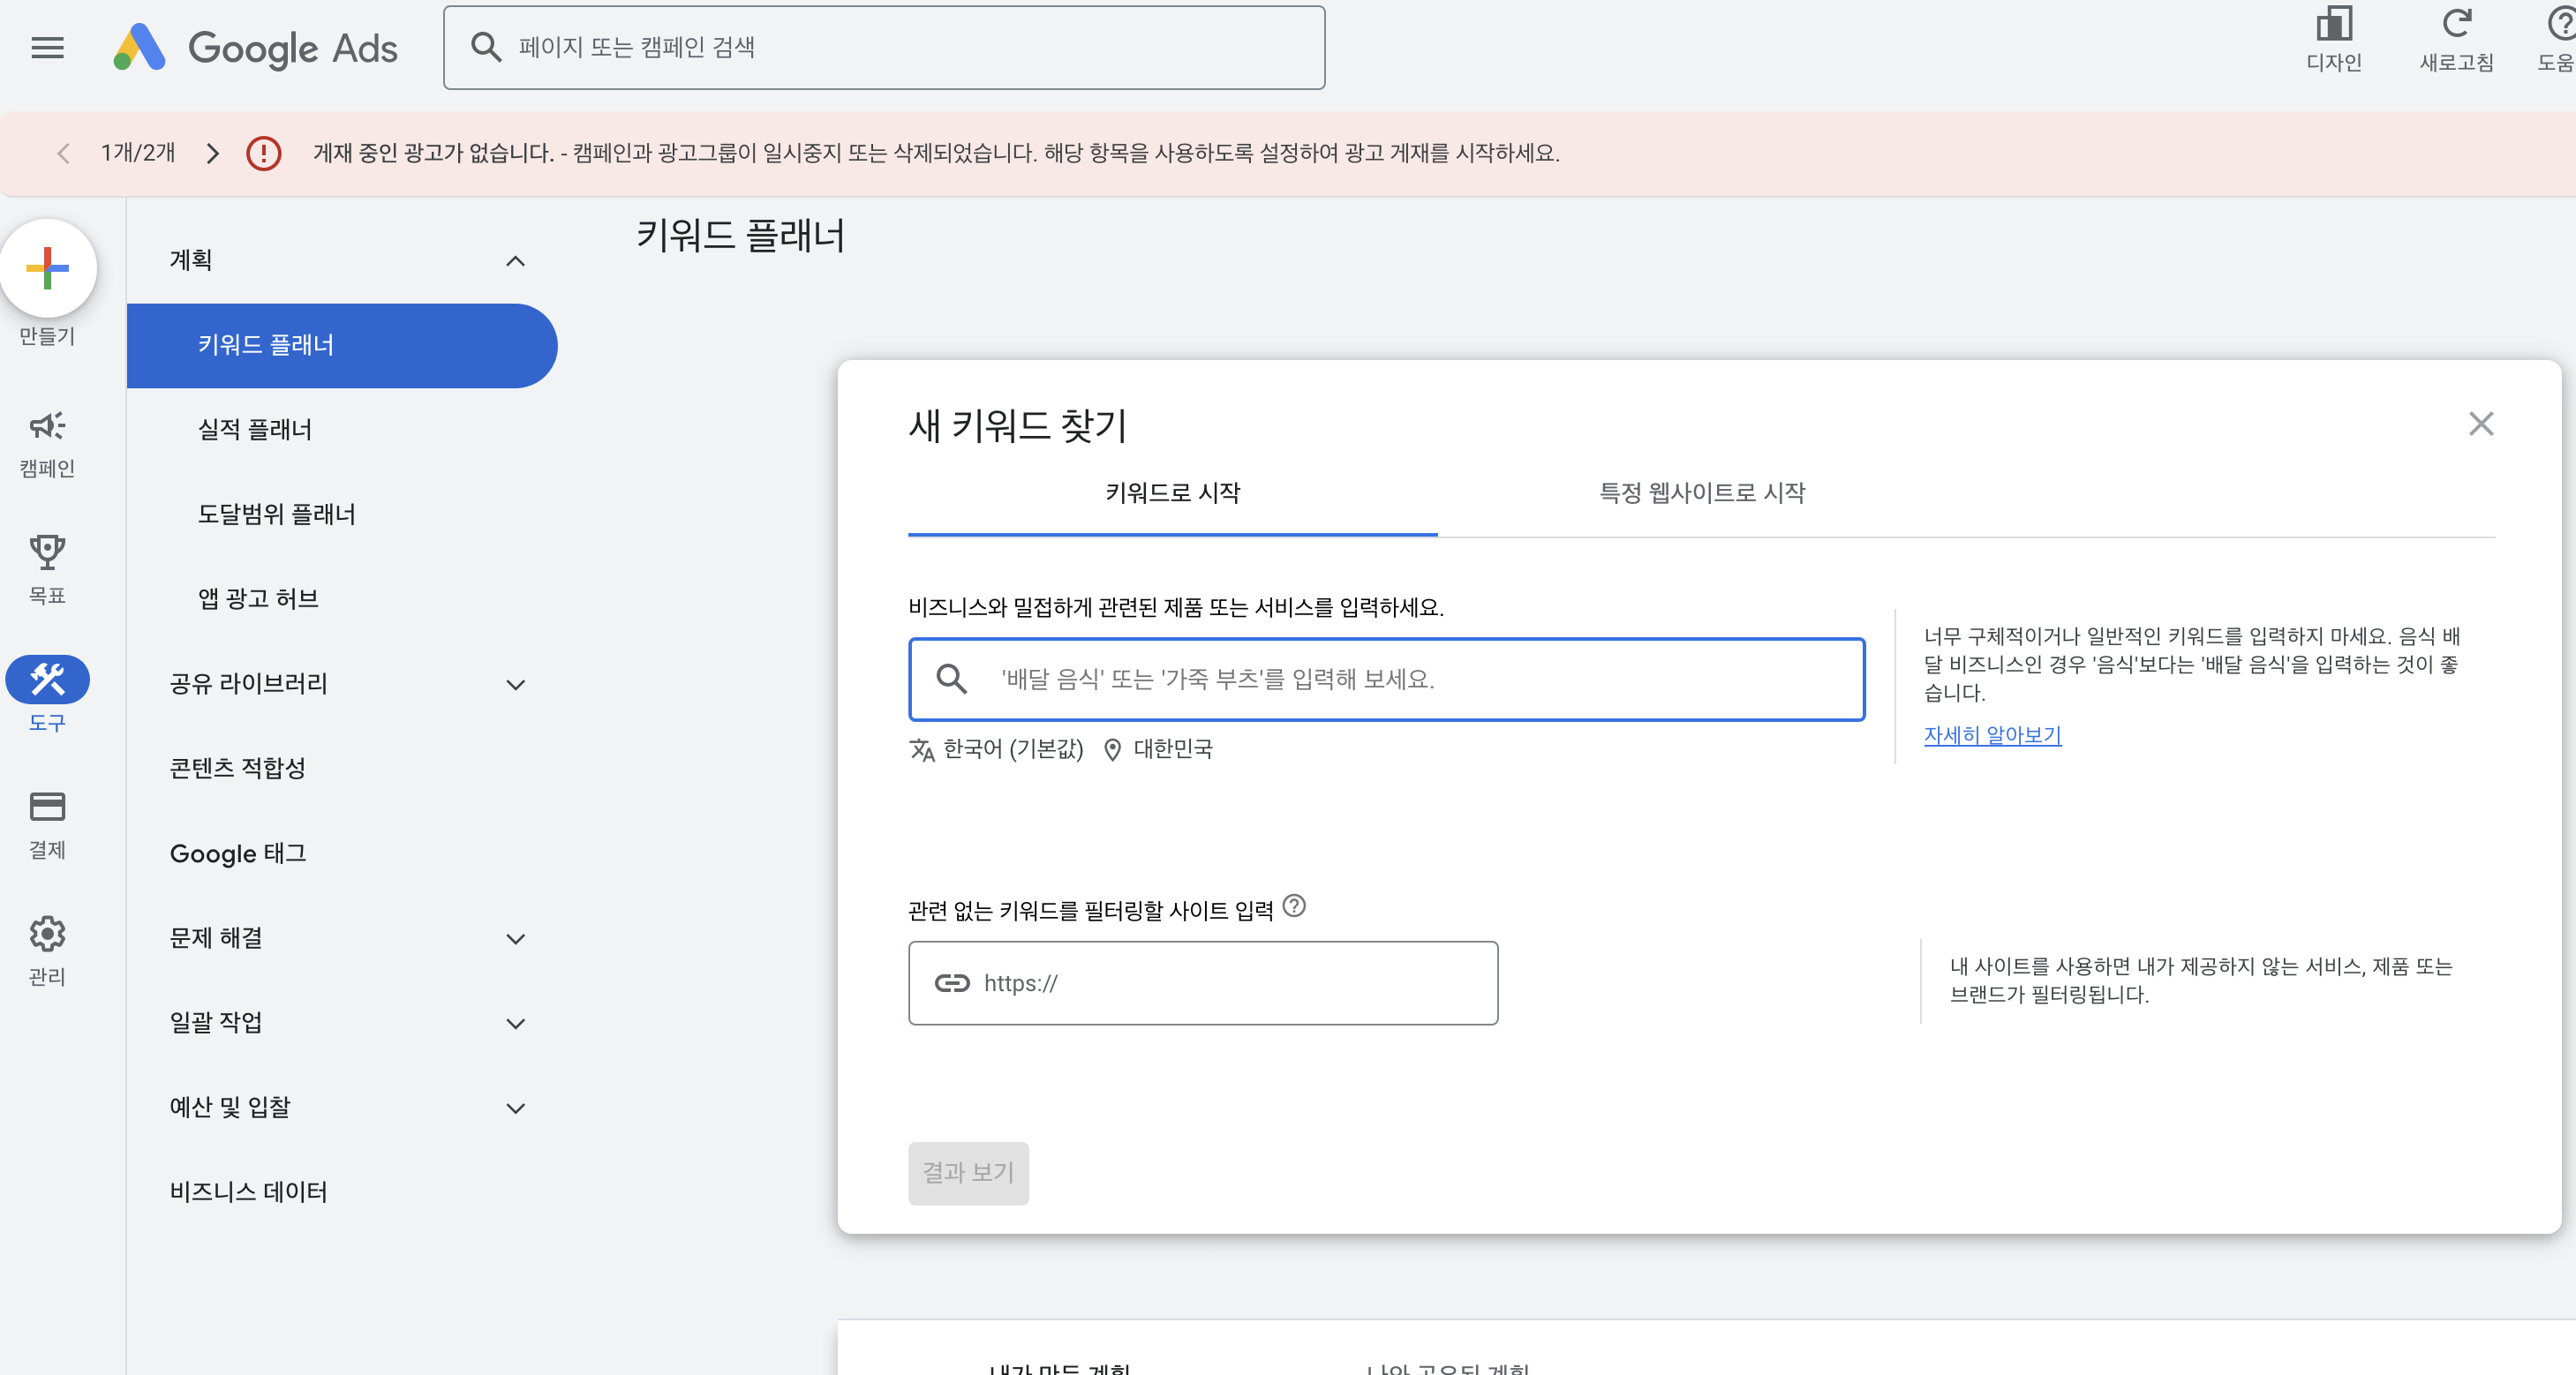This screenshot has width=2576, height=1375.
Task: Open Goals (목표) trophy icon
Action: tap(47, 551)
